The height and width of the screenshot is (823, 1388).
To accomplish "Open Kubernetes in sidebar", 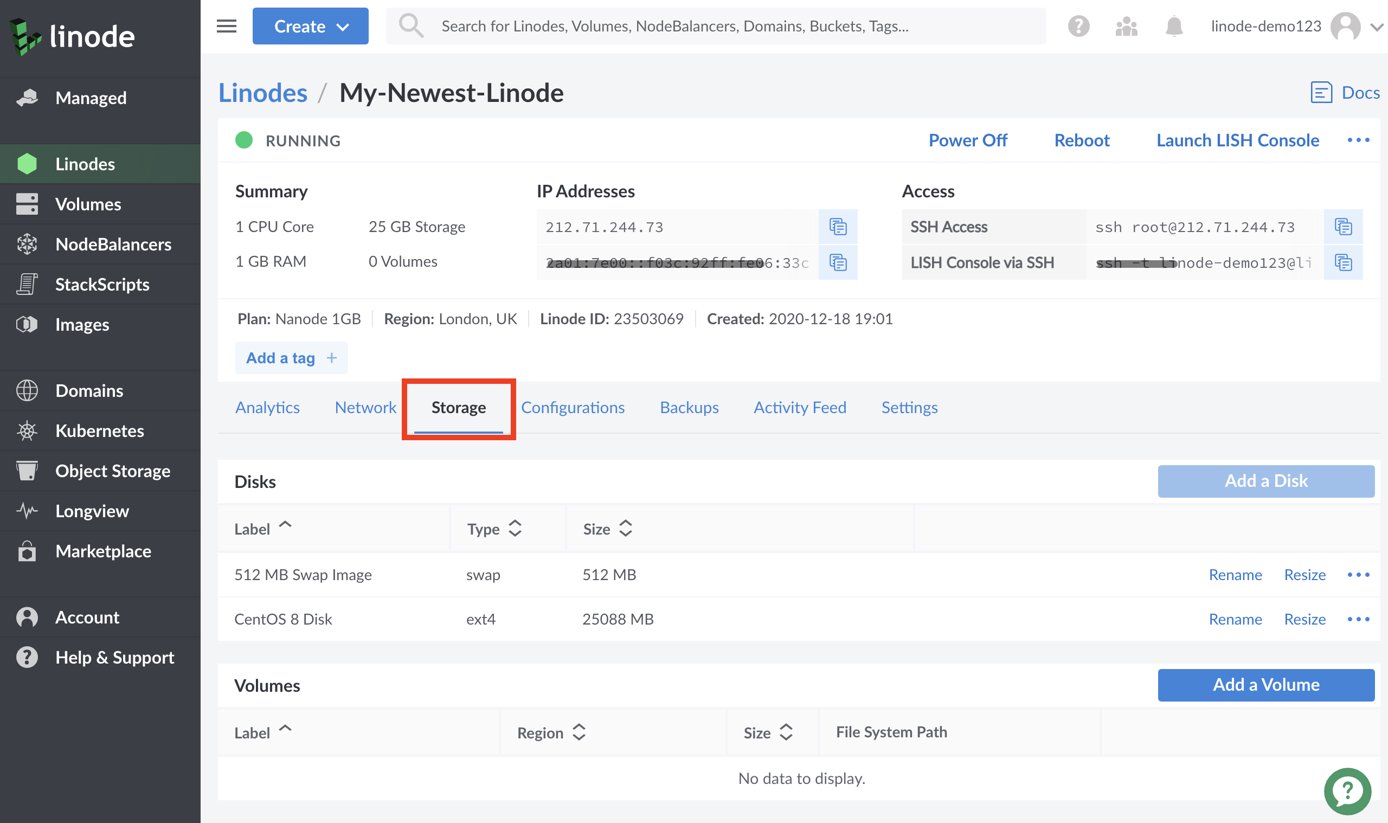I will click(100, 431).
